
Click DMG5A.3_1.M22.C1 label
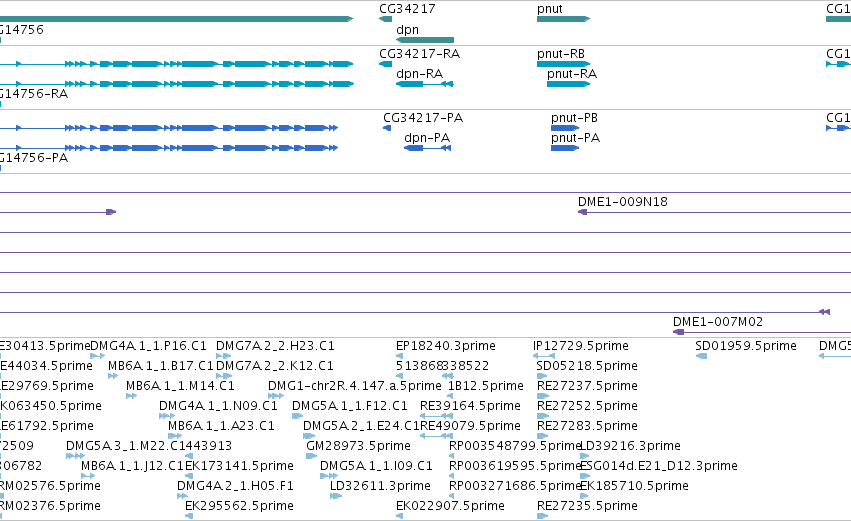(125, 446)
